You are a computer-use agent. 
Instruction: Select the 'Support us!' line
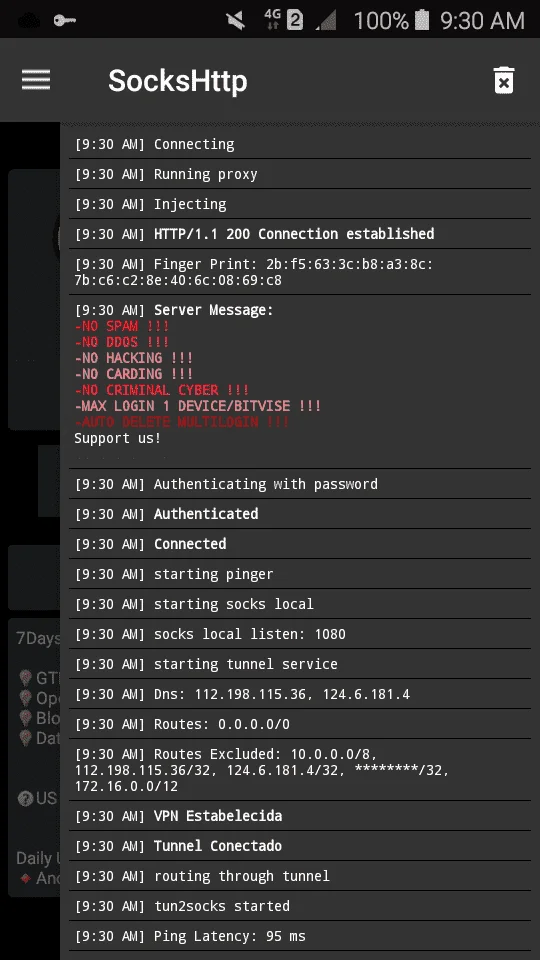pyautogui.click(x=118, y=438)
